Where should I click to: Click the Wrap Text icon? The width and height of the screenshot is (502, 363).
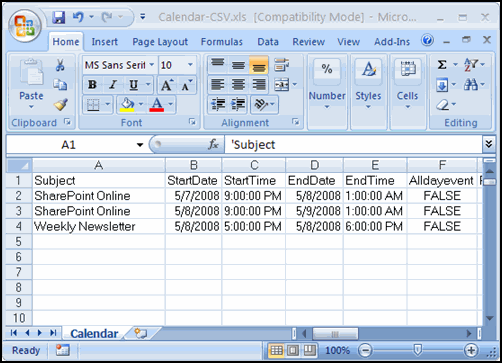[281, 65]
